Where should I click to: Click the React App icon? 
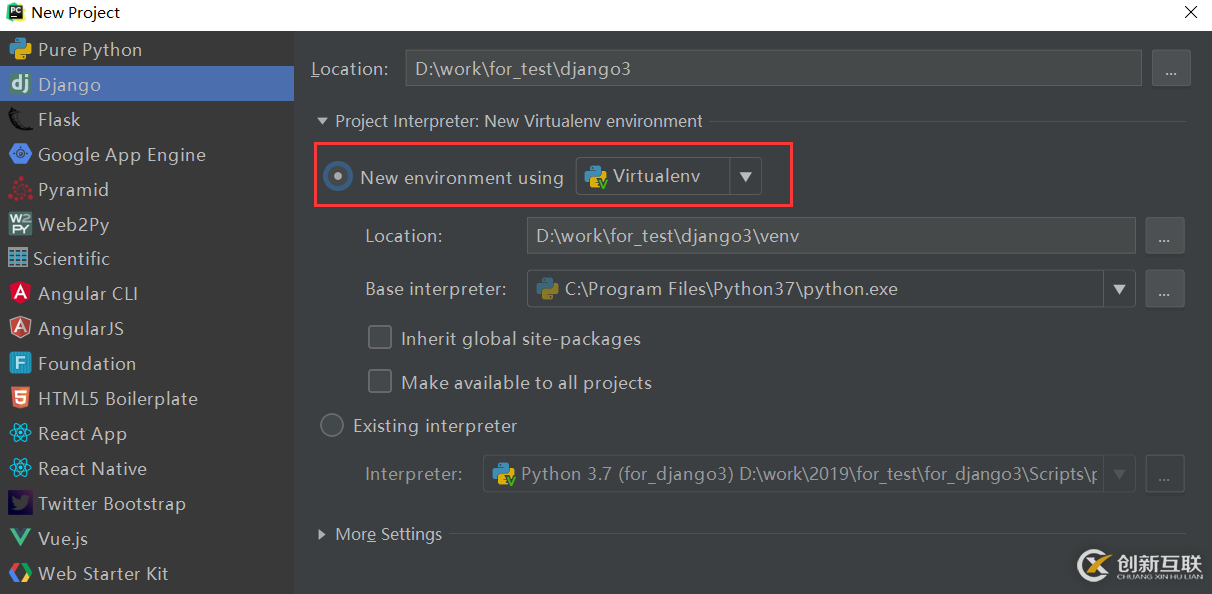pyautogui.click(x=19, y=433)
